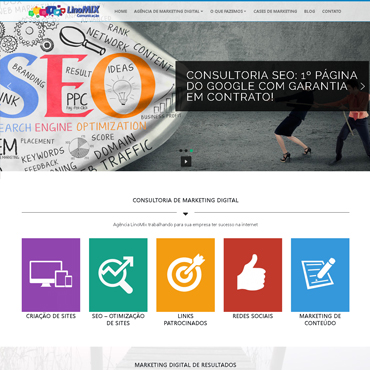
Task: Expand Agência de Marketing Digital dropdown menu
Action: [168, 11]
